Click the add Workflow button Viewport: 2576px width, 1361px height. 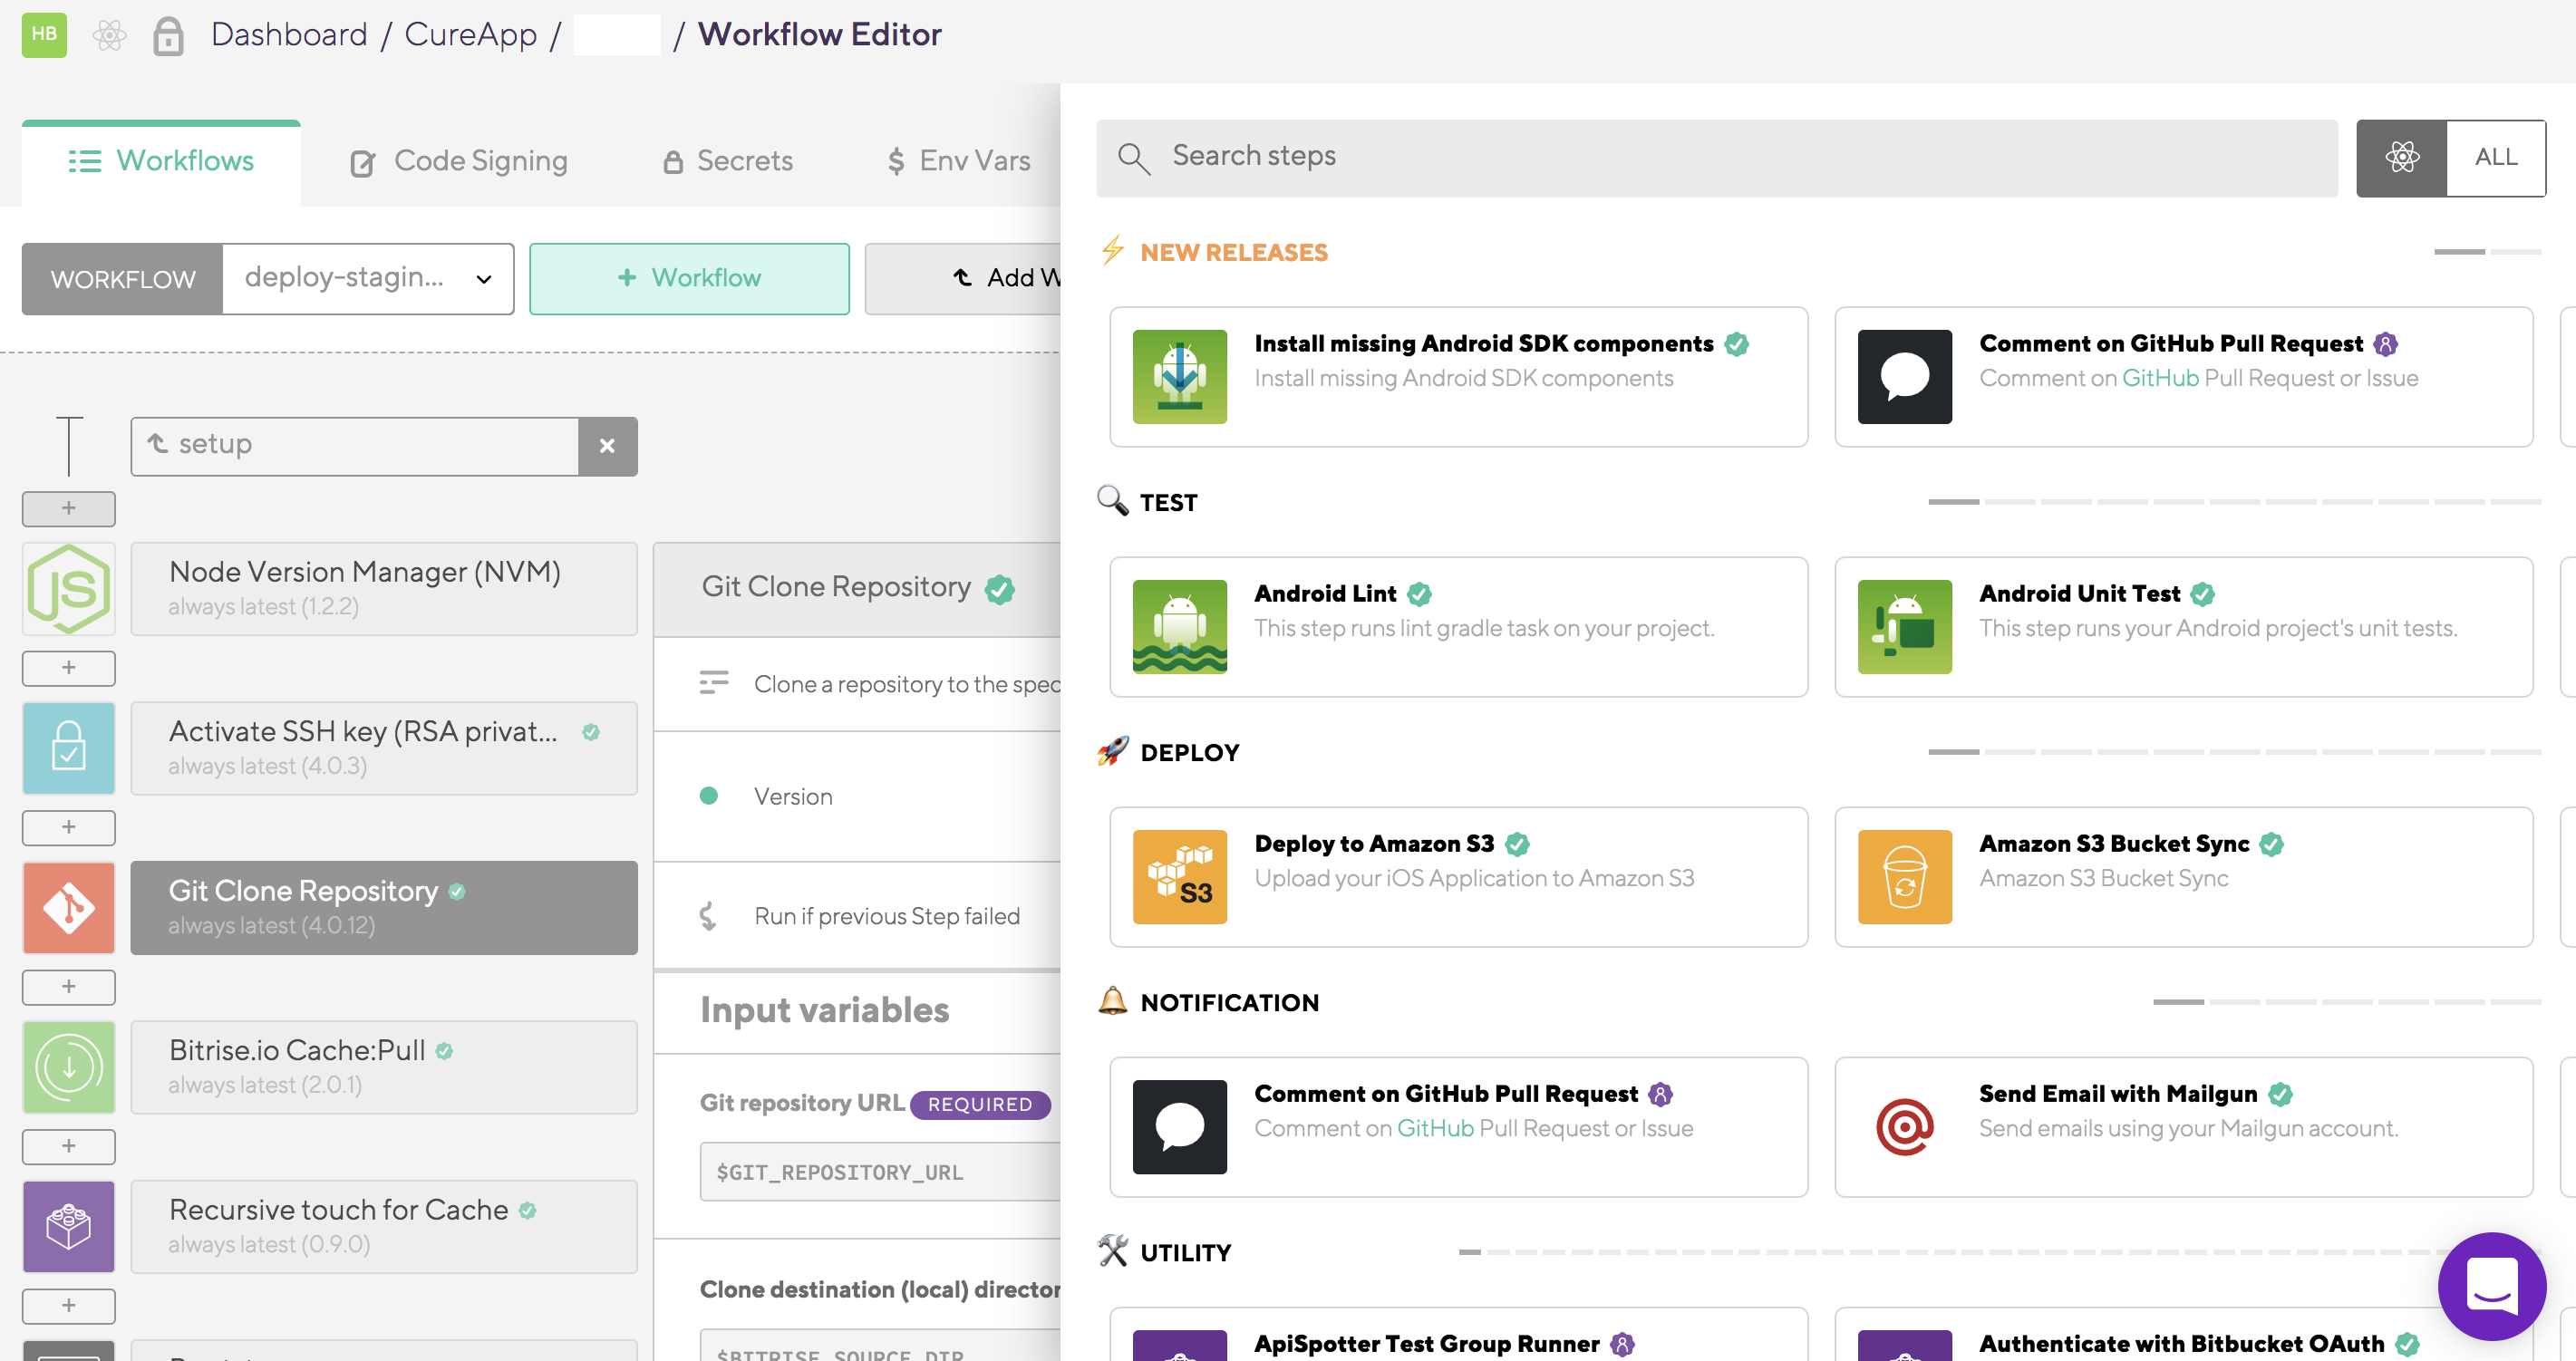click(x=689, y=278)
